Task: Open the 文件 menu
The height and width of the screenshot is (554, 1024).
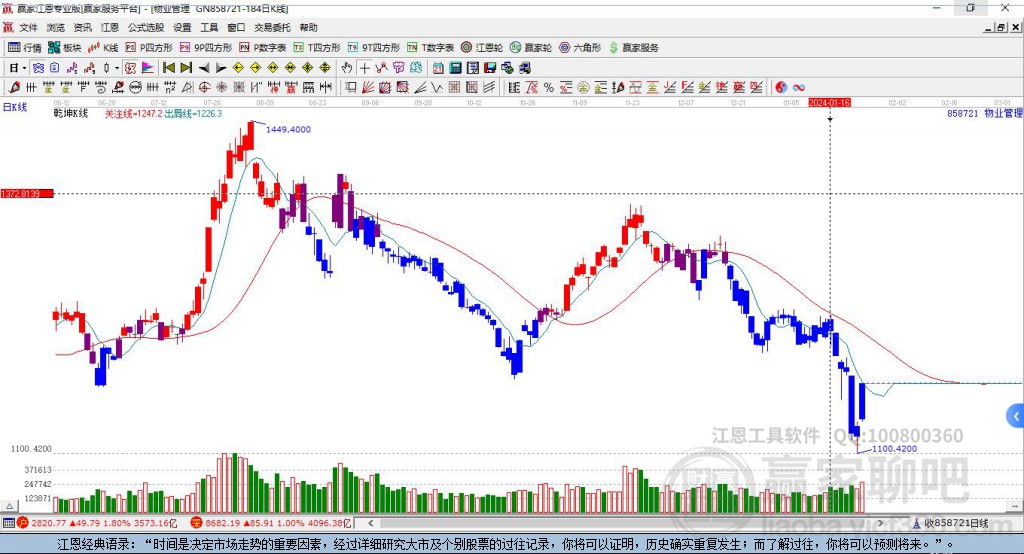Action: point(28,27)
